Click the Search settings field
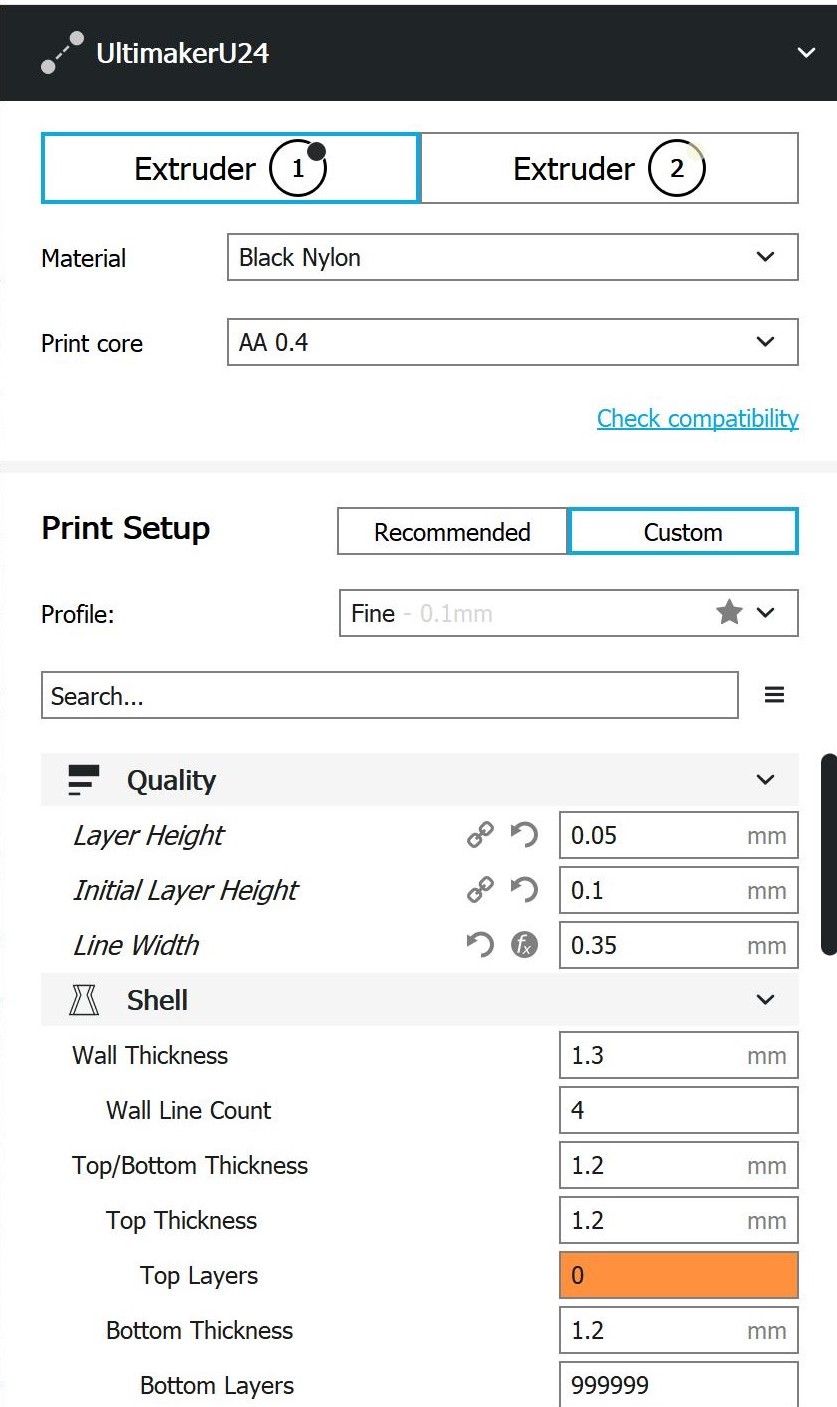The image size is (837, 1407). pos(389,696)
